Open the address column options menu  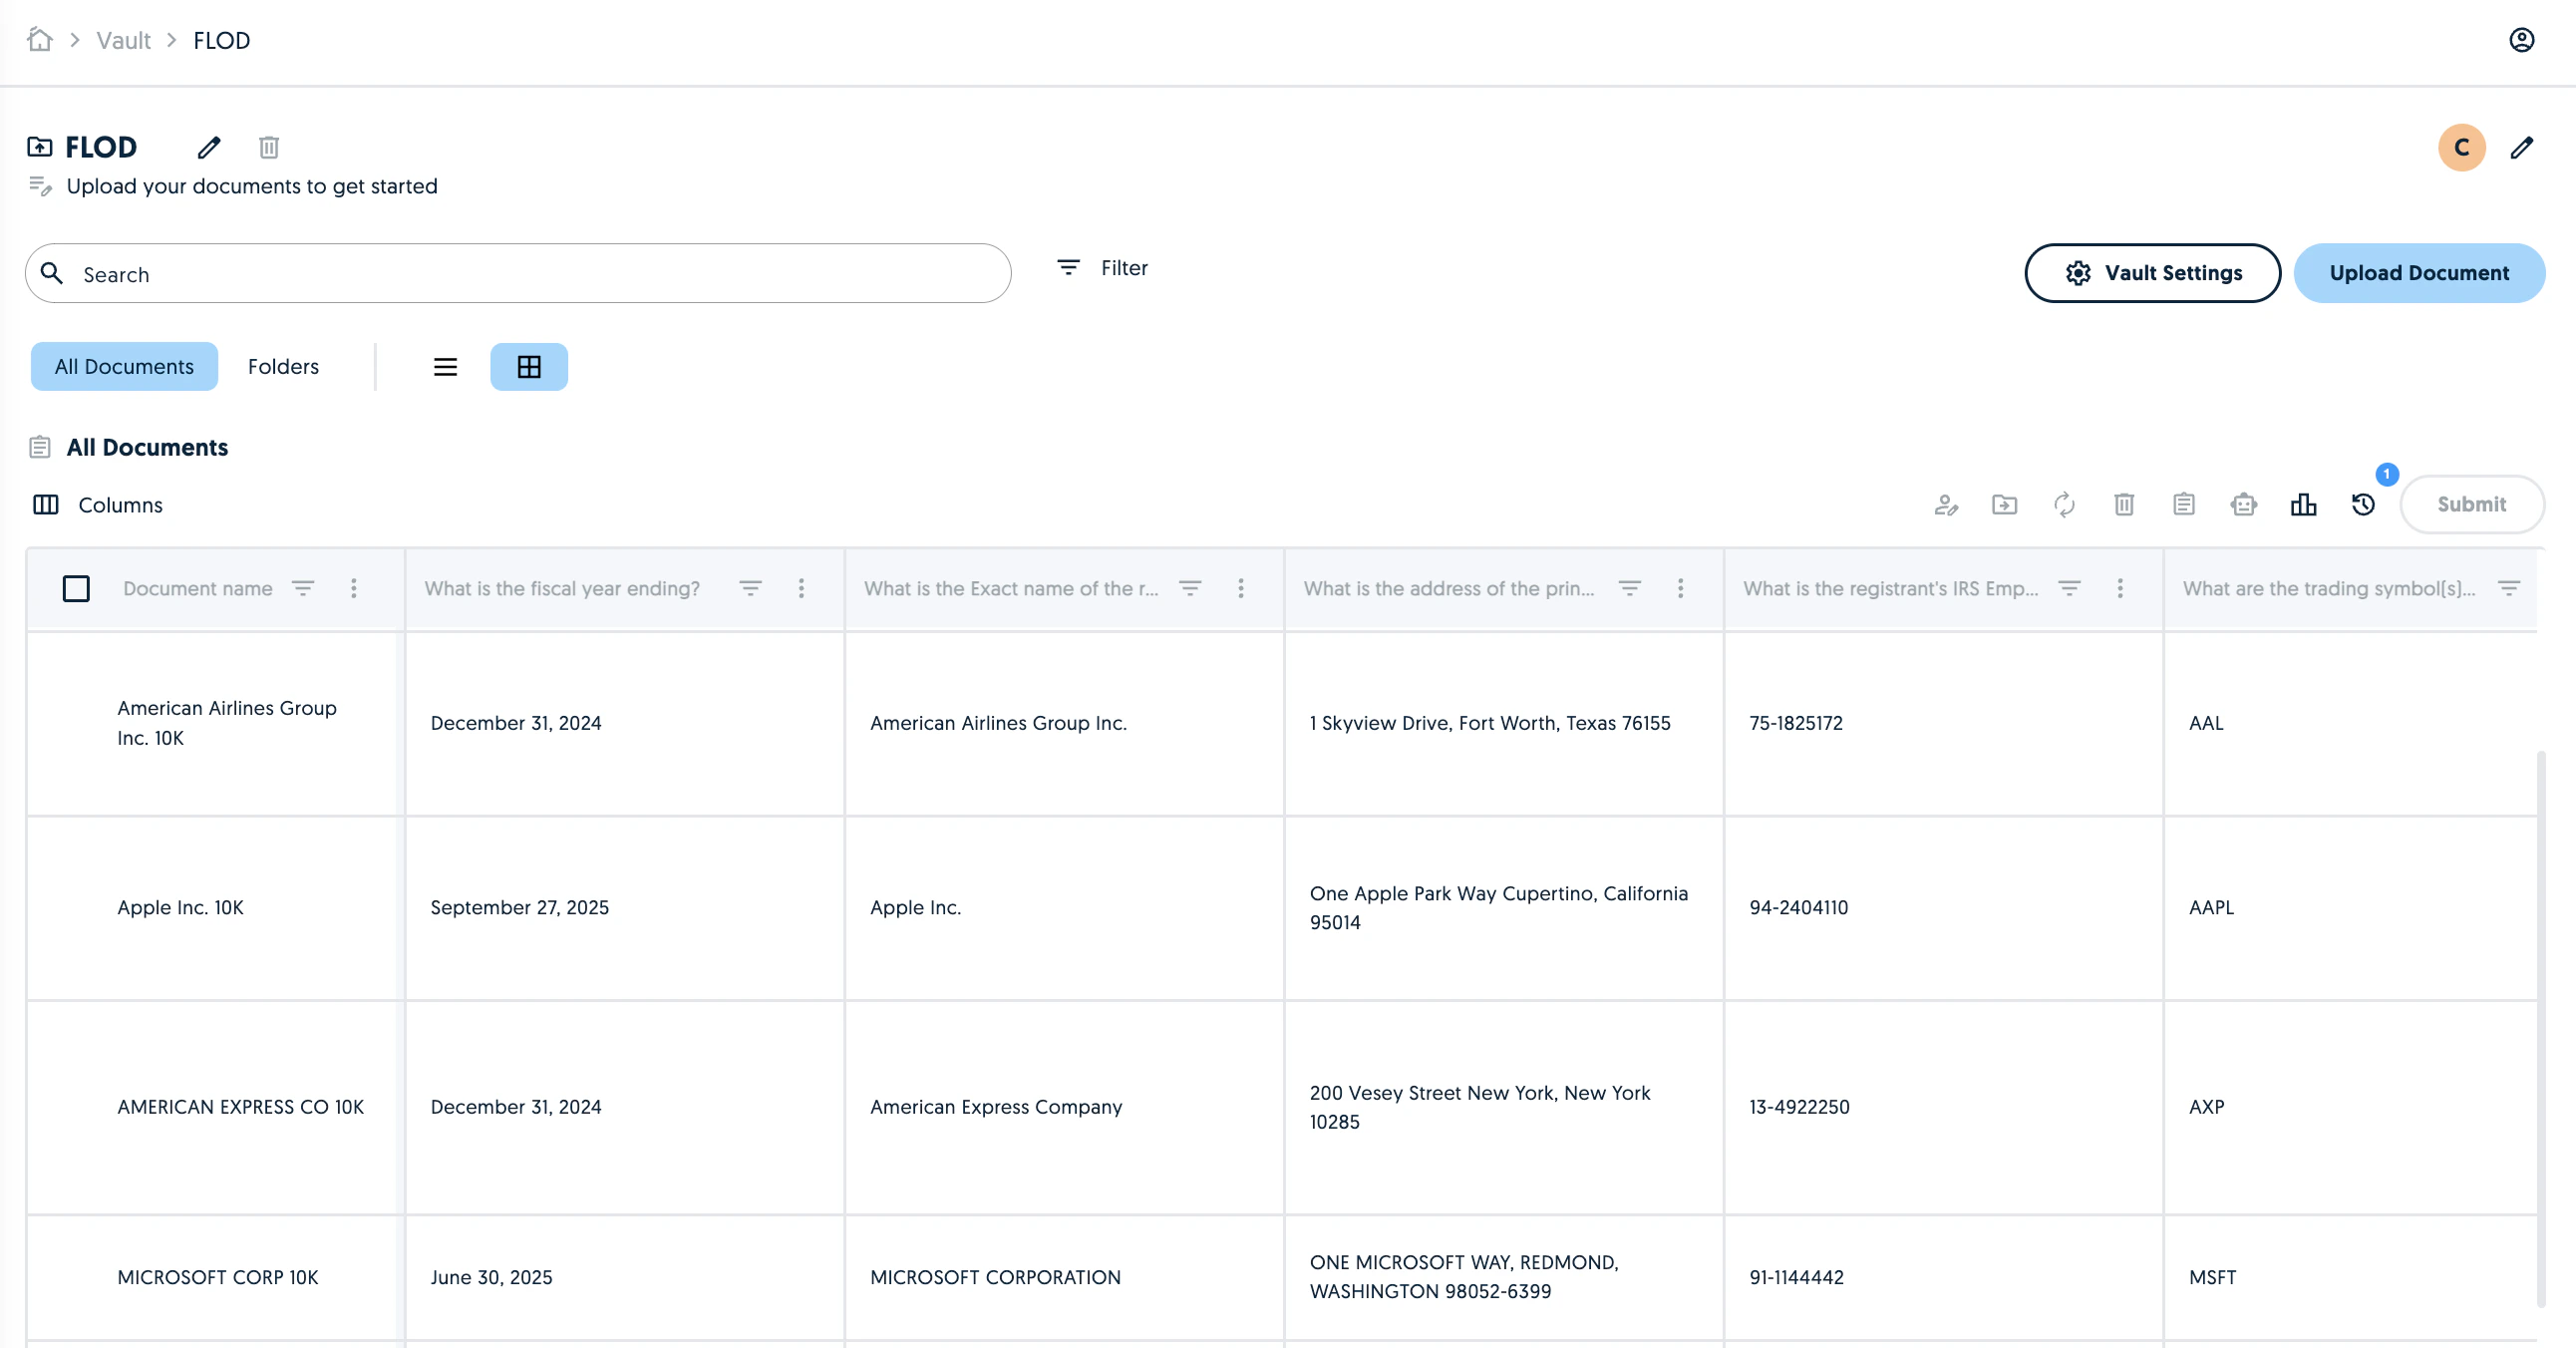click(x=1681, y=588)
